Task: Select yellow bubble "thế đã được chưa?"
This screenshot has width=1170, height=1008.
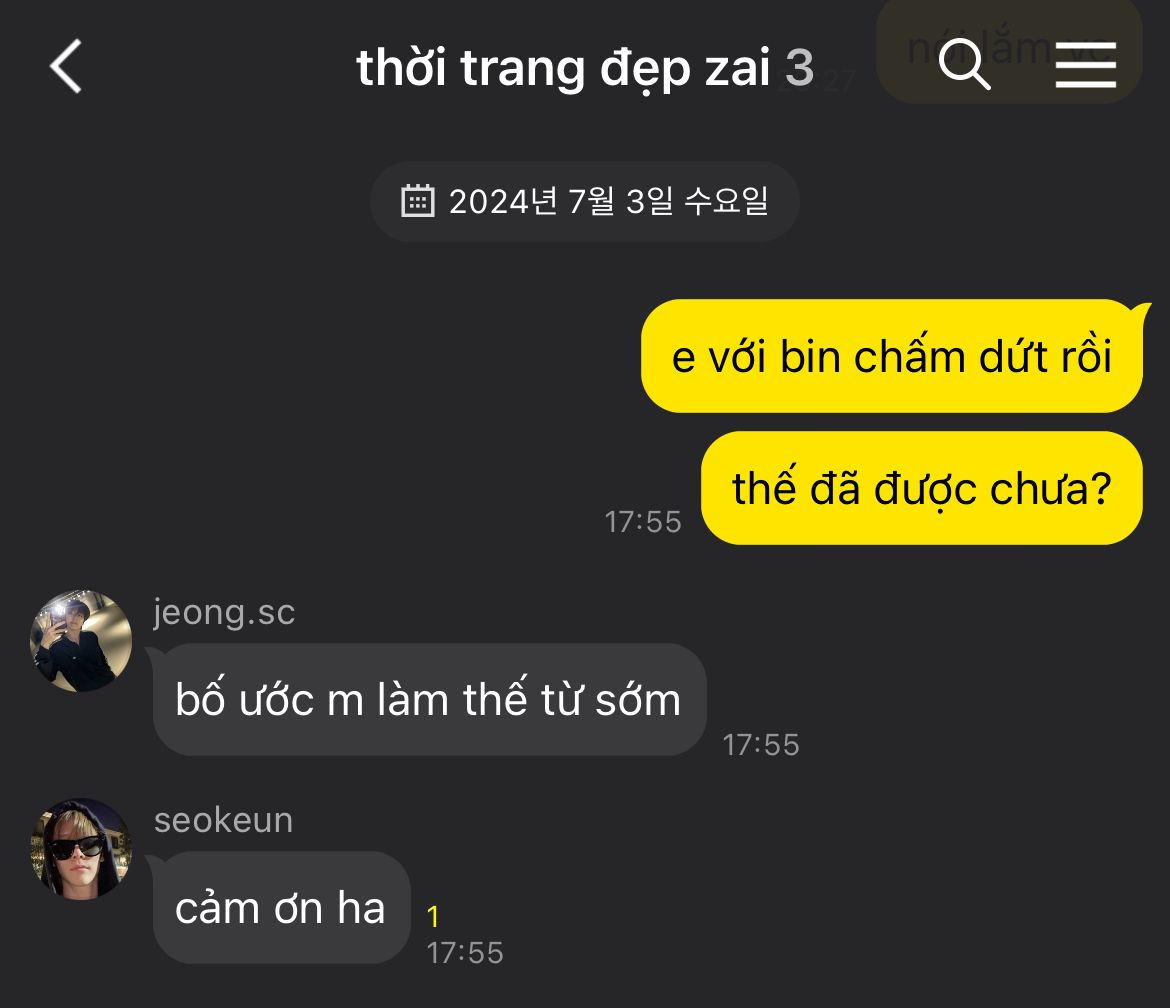Action: pos(922,488)
